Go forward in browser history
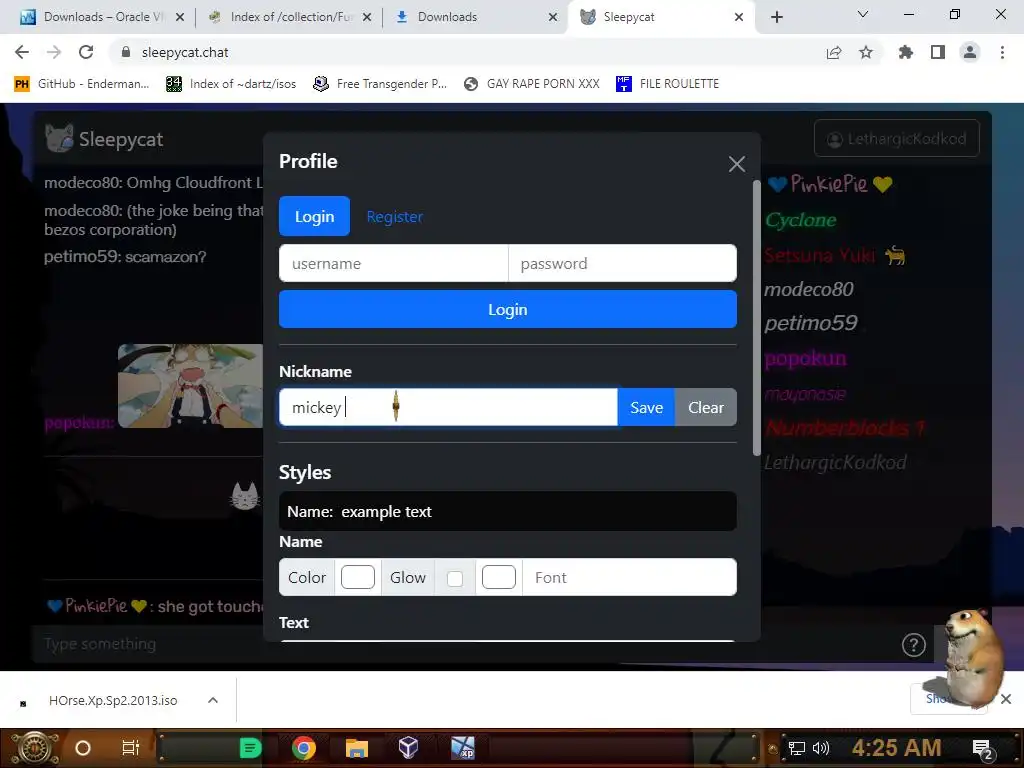The width and height of the screenshot is (1024, 768). coord(54,52)
